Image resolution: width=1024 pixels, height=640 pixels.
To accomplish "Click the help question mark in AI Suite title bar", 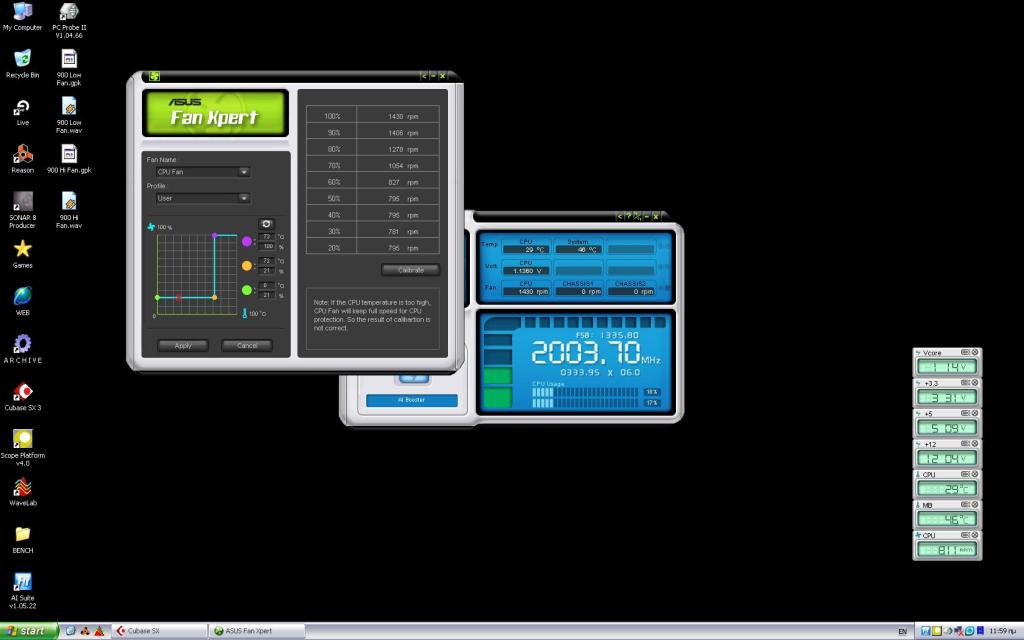I will [628, 216].
